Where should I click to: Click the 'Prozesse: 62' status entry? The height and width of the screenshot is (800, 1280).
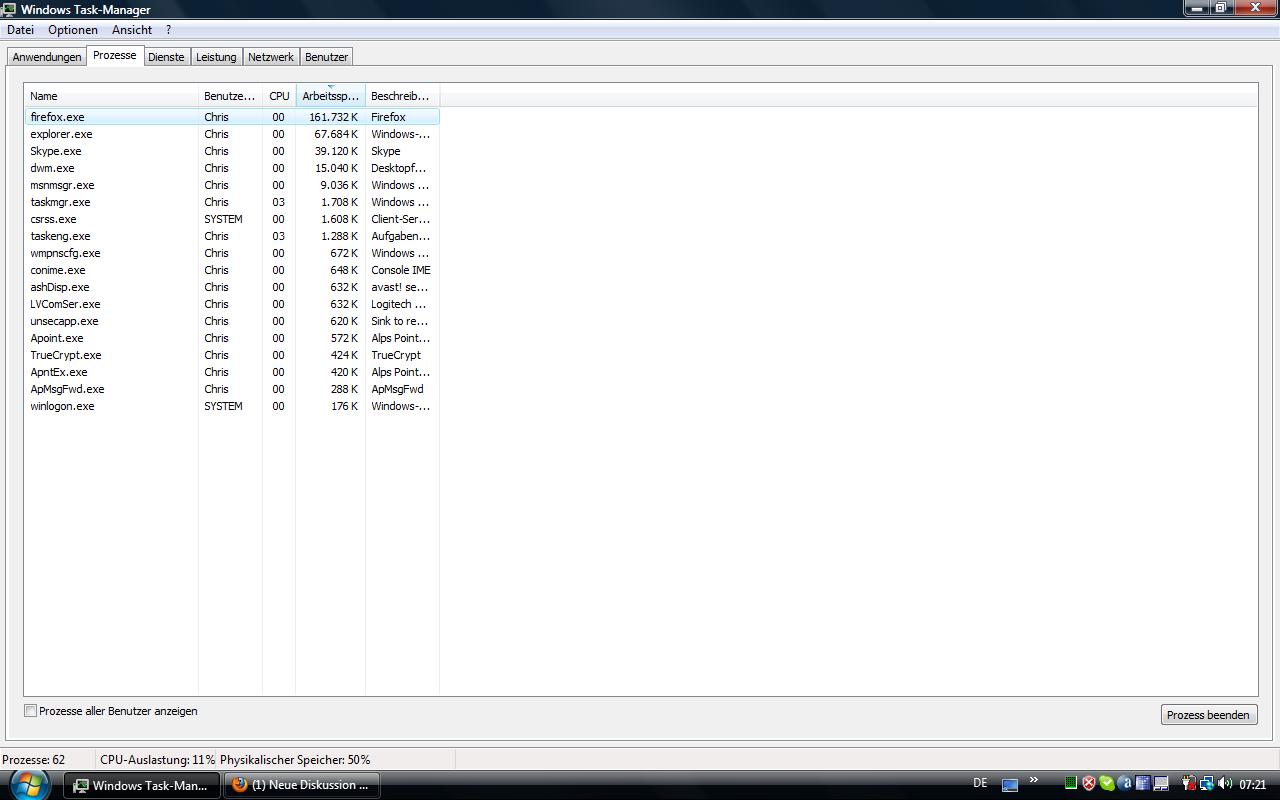coord(34,760)
